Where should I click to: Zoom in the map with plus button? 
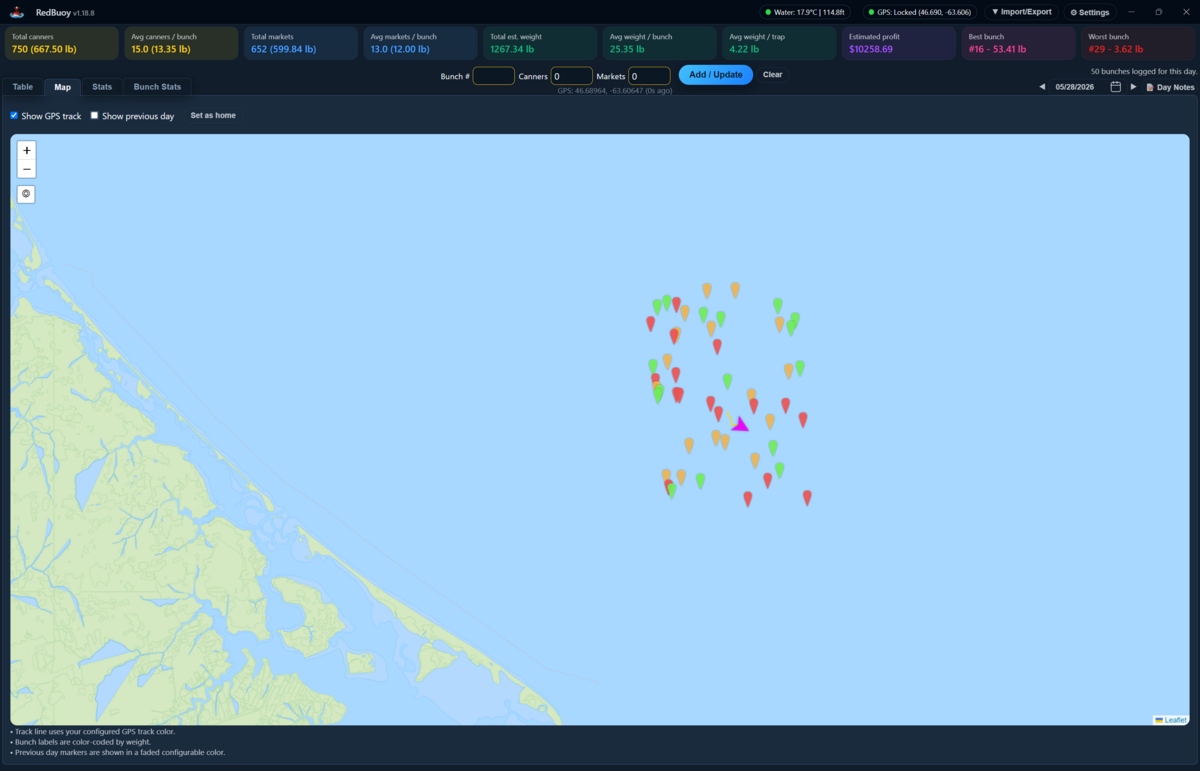(x=27, y=150)
